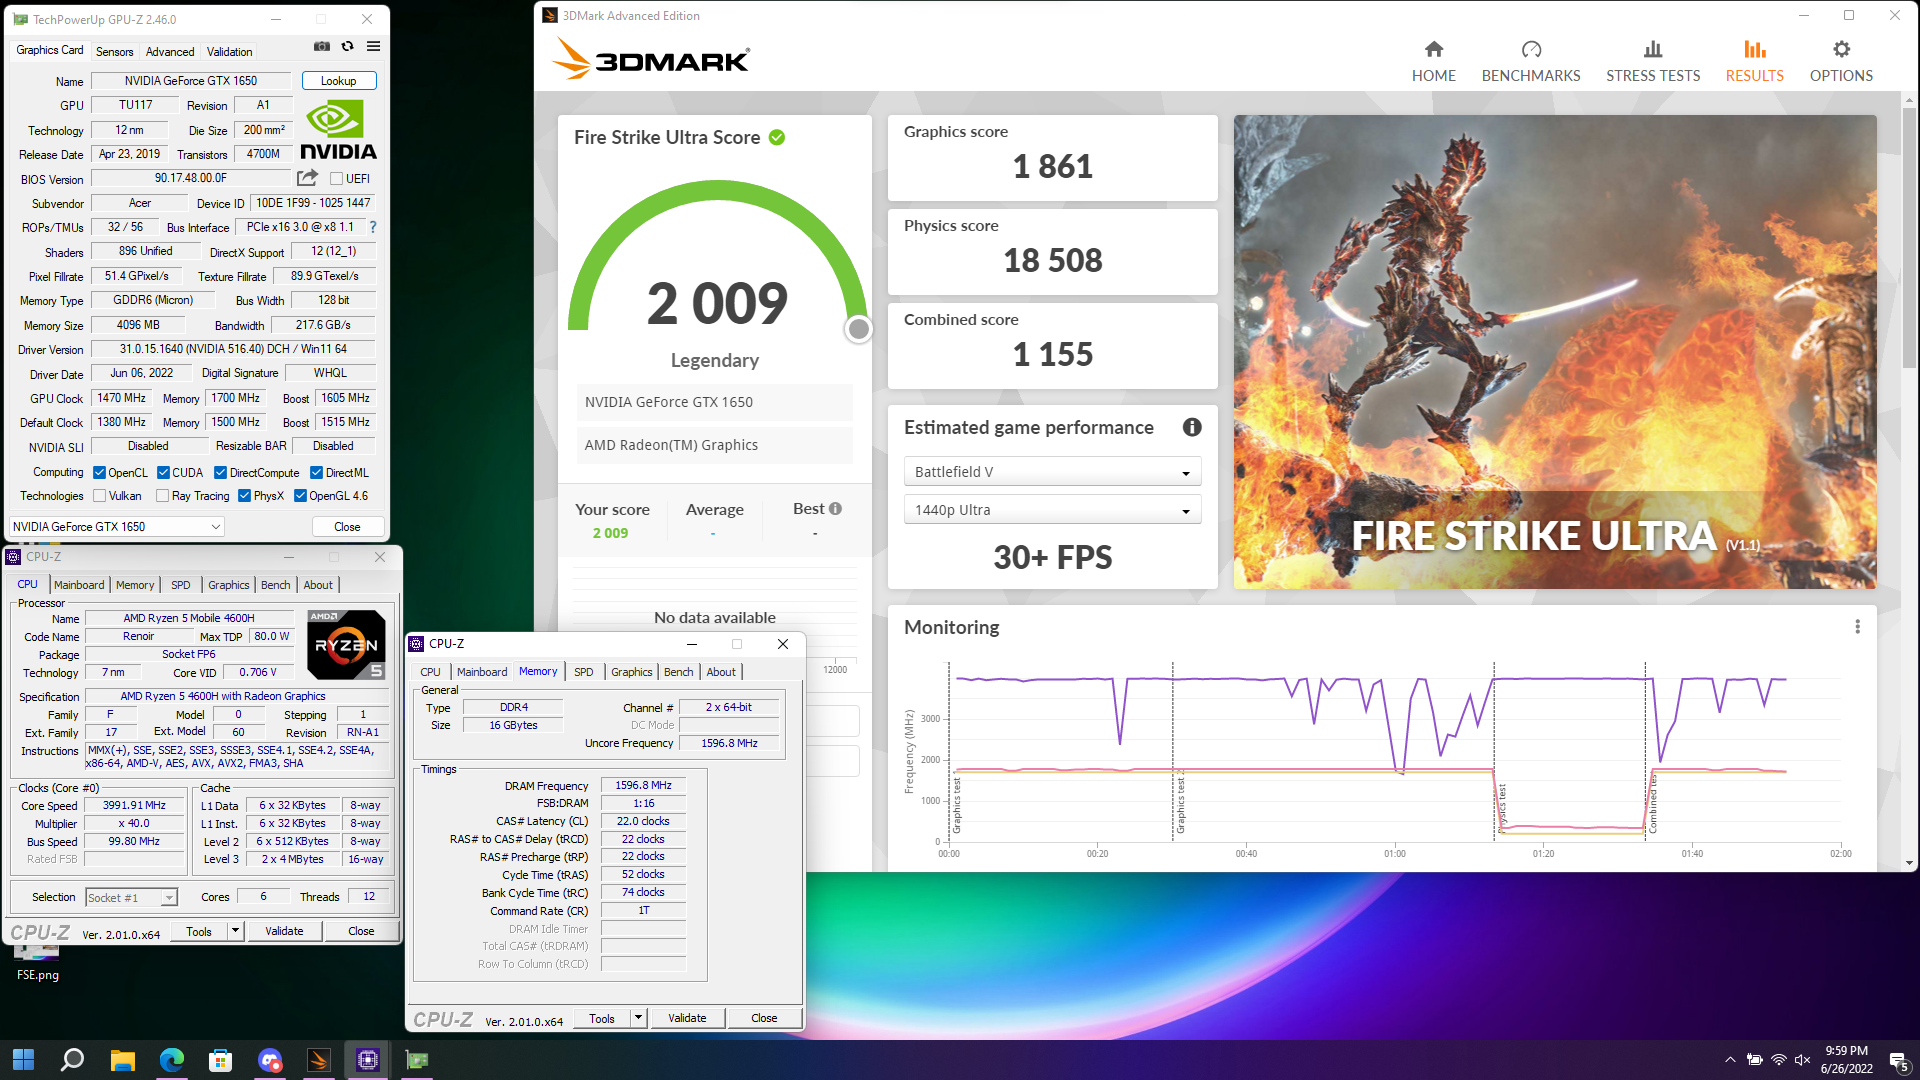The width and height of the screenshot is (1920, 1080).
Task: Click the GPU-Z refresh icon
Action: click(x=347, y=46)
